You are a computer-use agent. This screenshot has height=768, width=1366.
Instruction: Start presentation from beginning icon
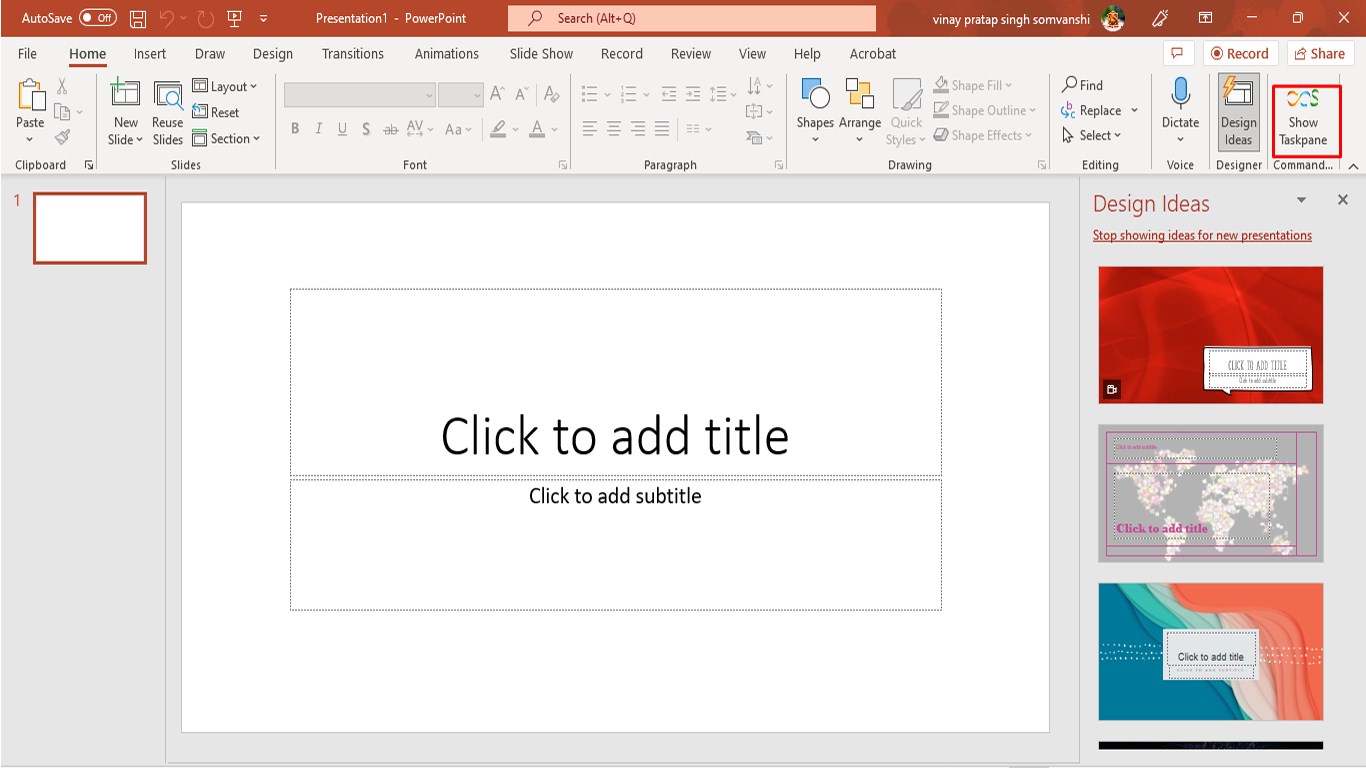click(234, 18)
